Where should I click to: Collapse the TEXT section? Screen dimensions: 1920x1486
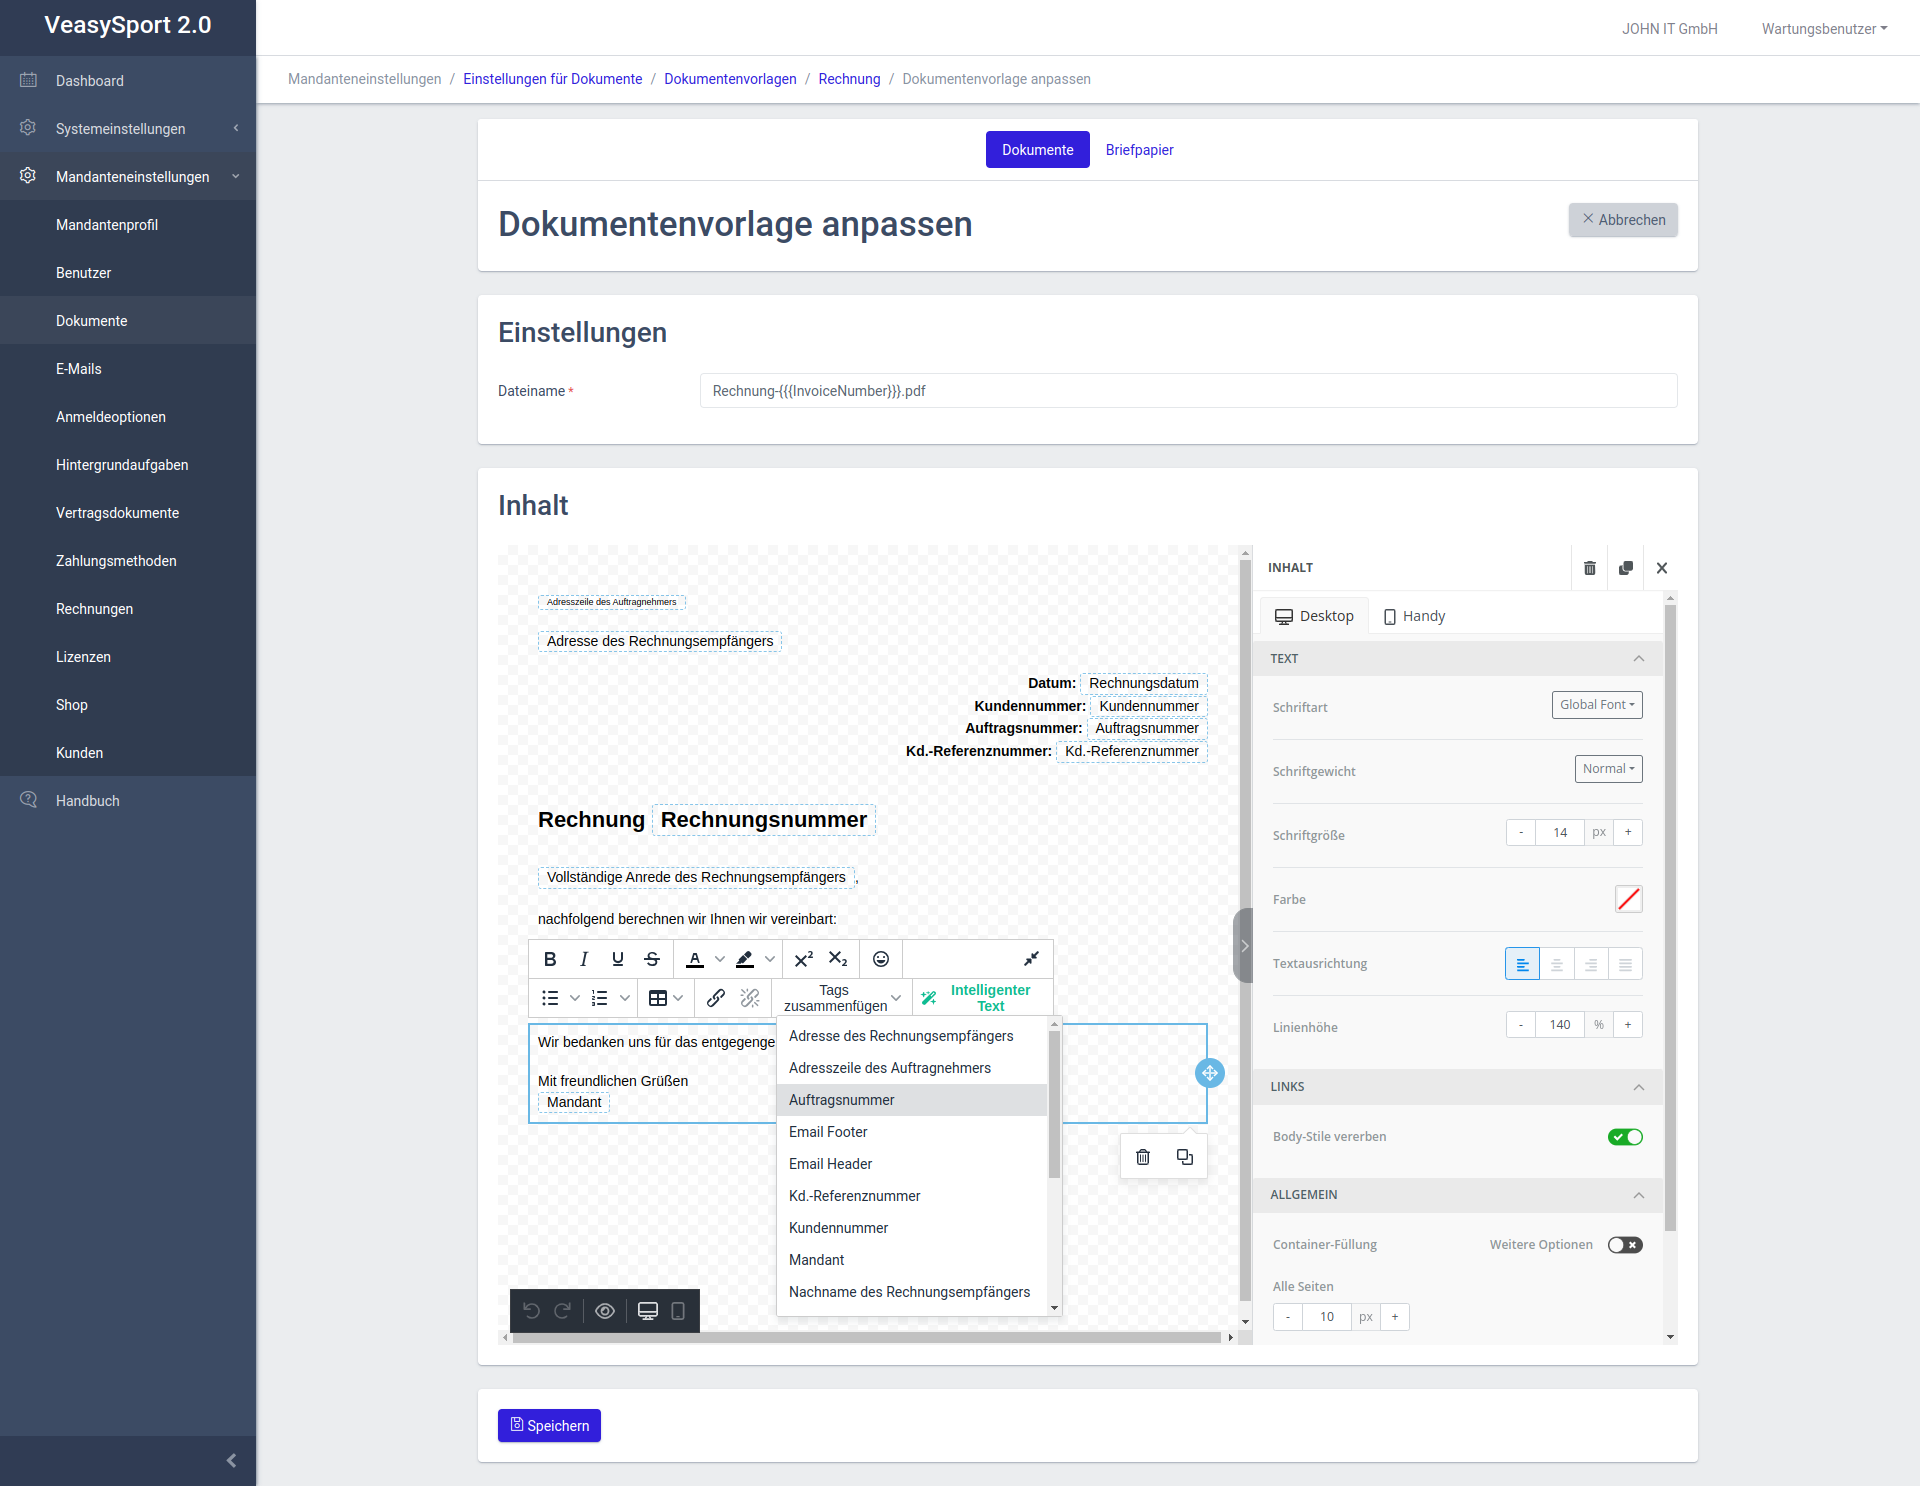click(x=1638, y=659)
